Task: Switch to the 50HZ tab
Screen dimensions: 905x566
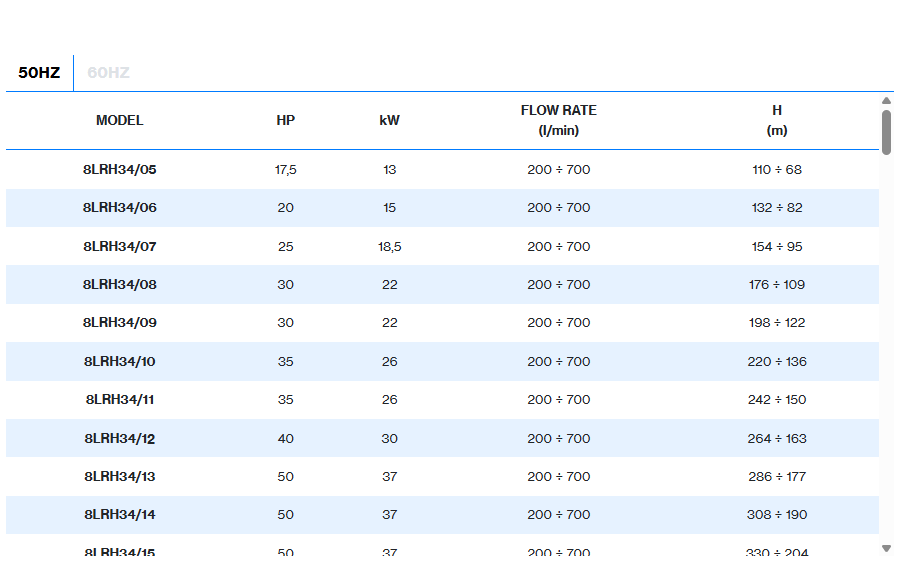Action: (39, 73)
